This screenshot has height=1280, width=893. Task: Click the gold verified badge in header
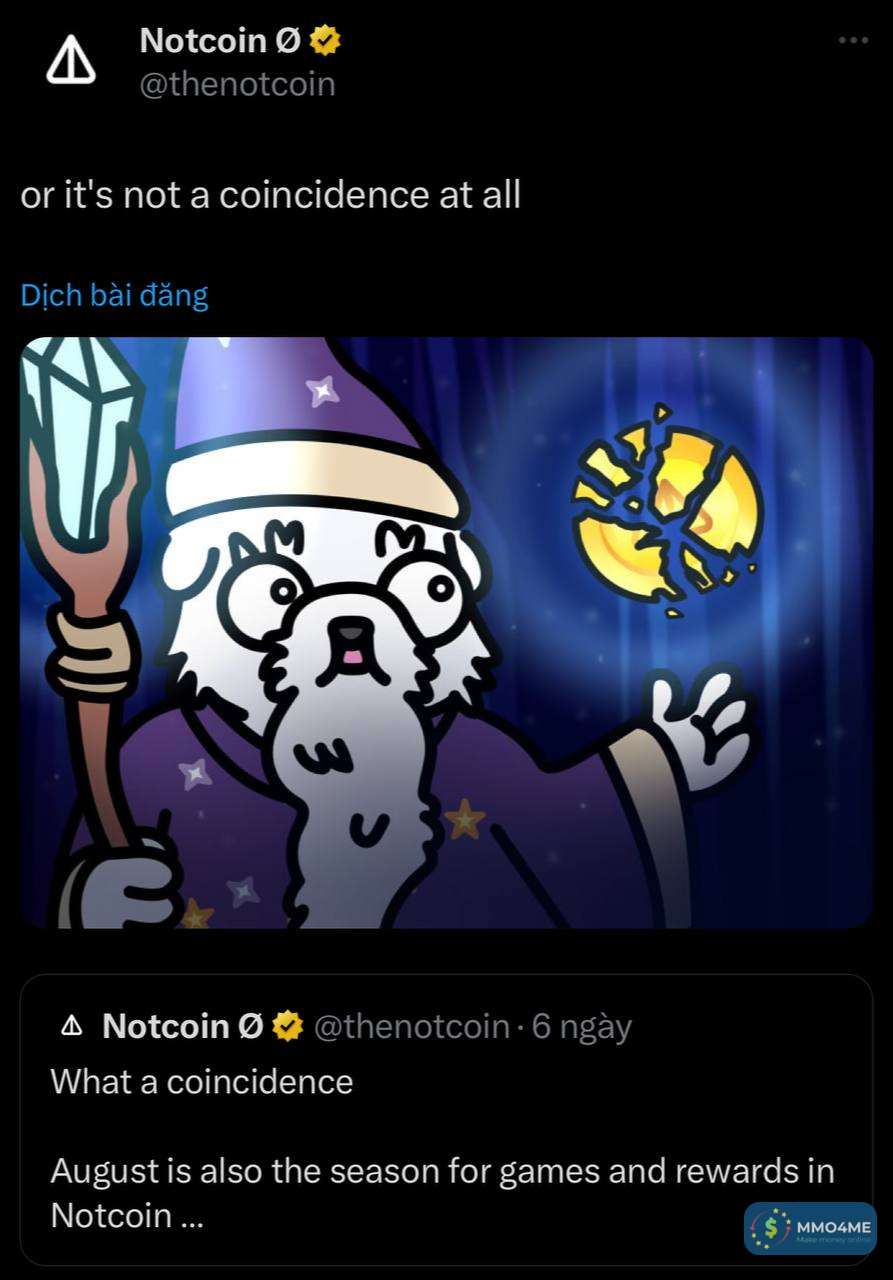click(x=326, y=41)
